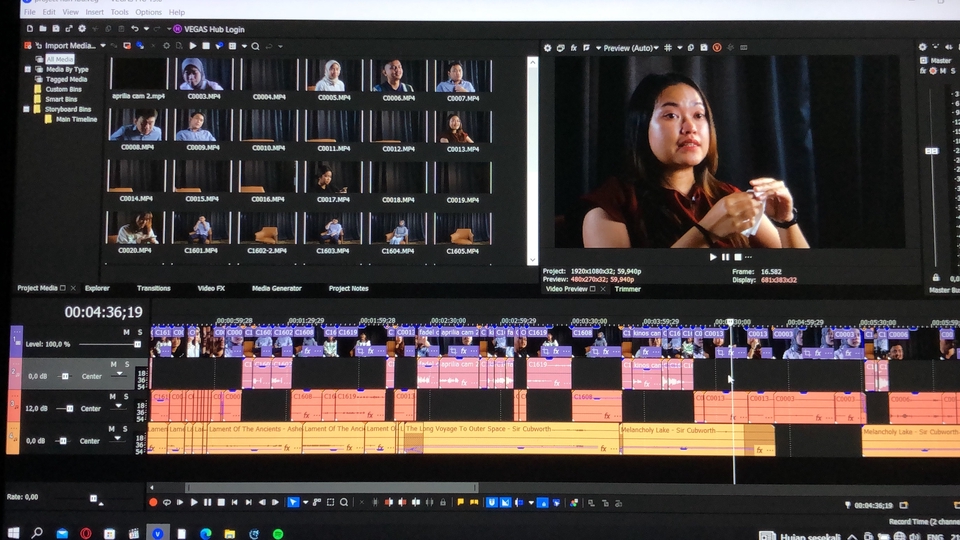Viewport: 960px width, 540px height.
Task: Mute audio track 2 with its M button
Action: pyautogui.click(x=113, y=364)
